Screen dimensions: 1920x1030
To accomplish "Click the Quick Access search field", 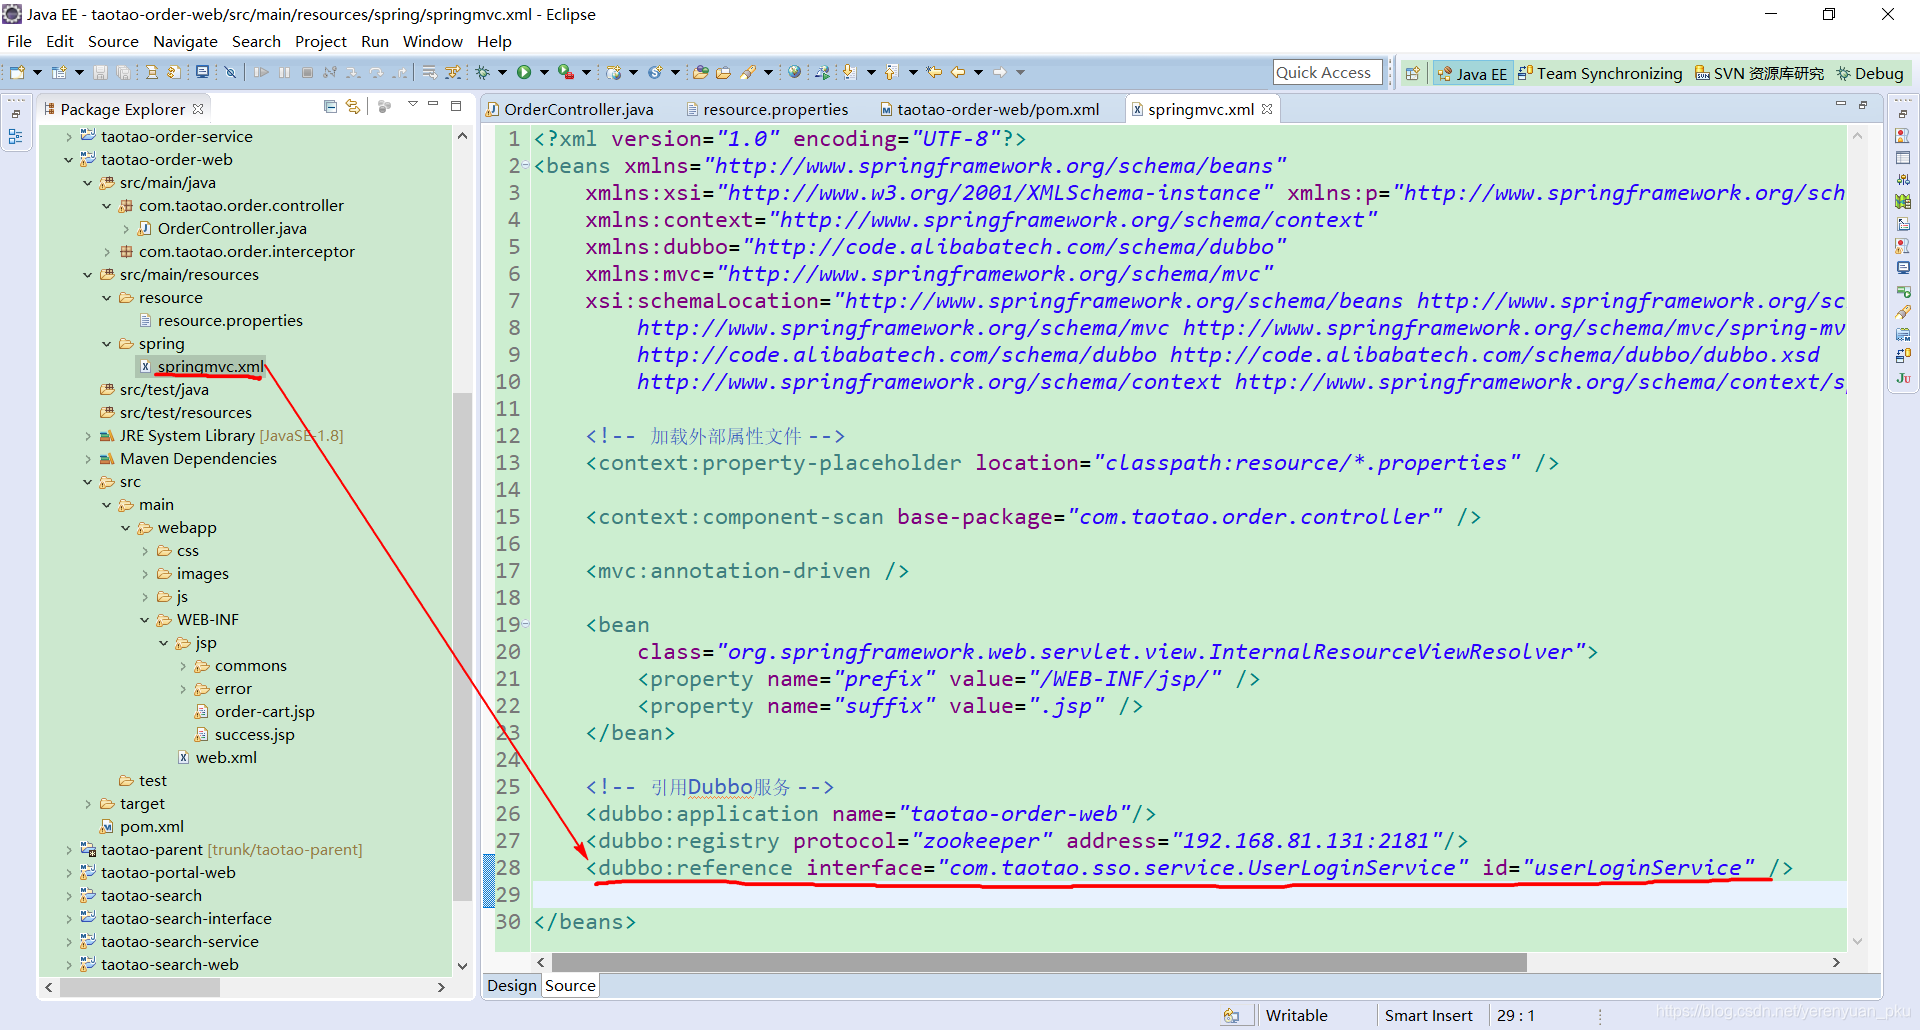I will point(1327,72).
